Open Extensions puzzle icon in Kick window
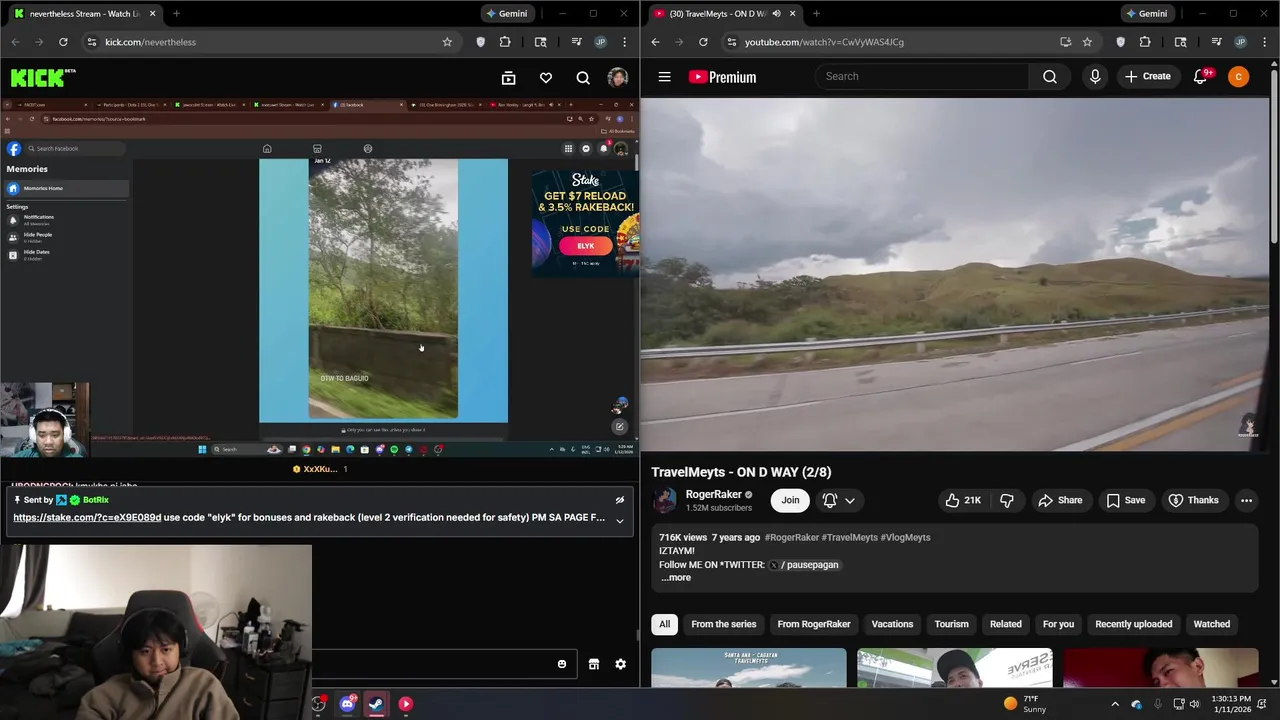1280x720 pixels. point(505,42)
